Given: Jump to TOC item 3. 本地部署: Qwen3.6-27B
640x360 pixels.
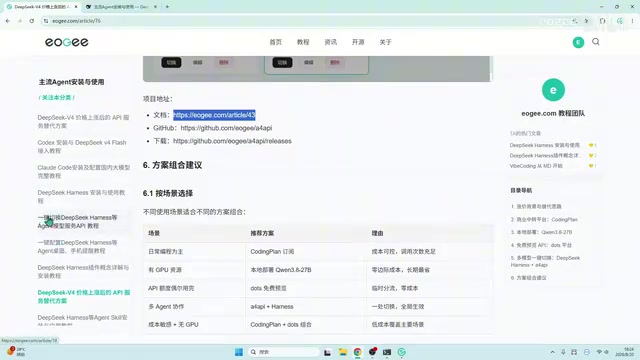Looking at the screenshot, I should 541,232.
